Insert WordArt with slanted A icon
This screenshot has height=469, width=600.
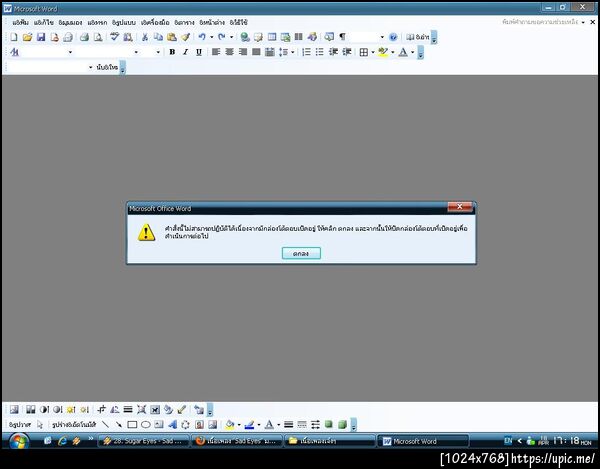click(x=173, y=424)
